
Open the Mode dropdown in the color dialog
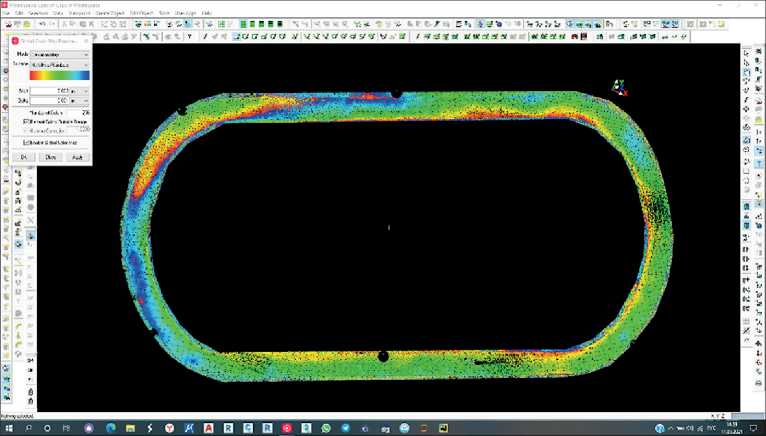pos(60,54)
